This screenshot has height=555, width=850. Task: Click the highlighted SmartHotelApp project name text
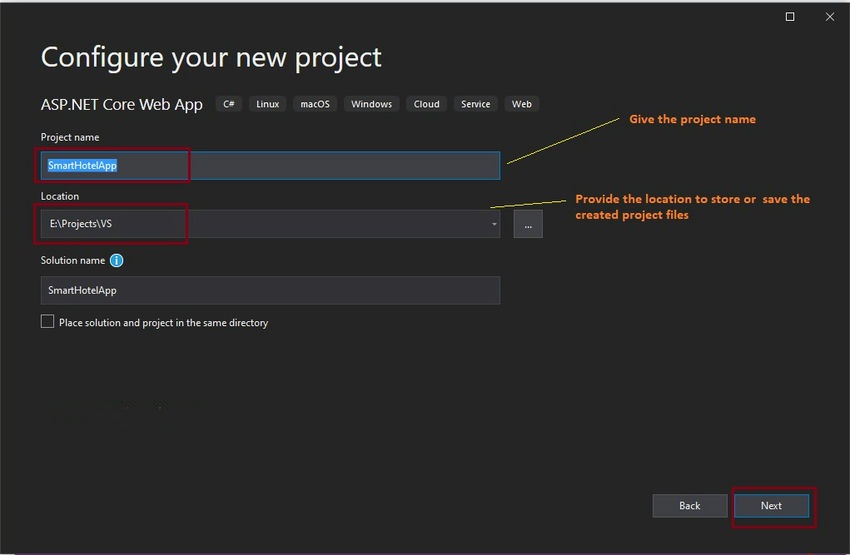tap(82, 165)
